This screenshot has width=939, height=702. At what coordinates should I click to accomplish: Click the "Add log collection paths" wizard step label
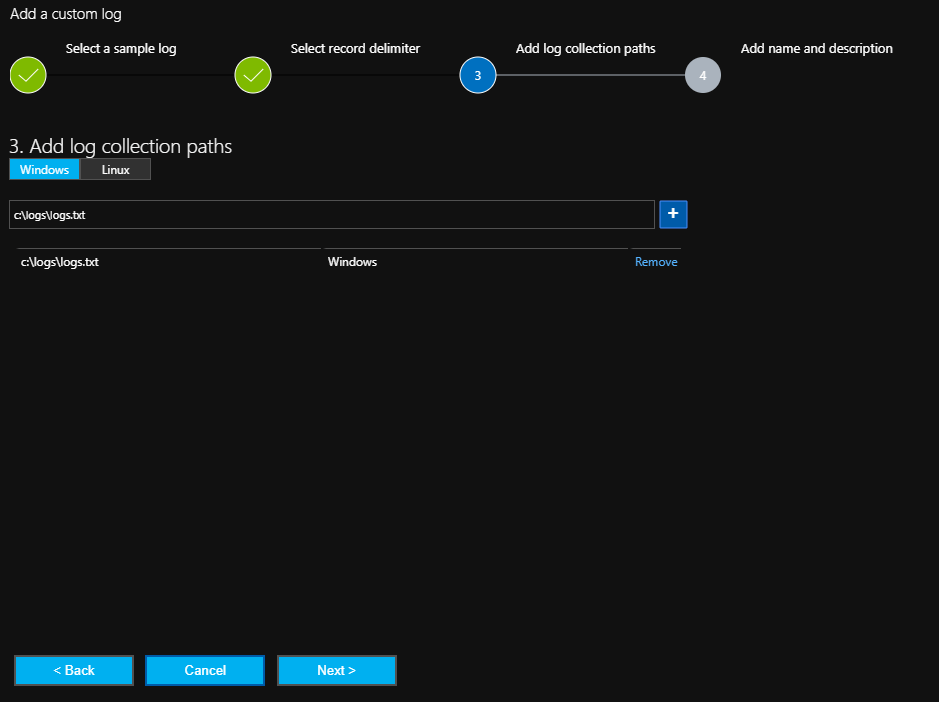[585, 48]
